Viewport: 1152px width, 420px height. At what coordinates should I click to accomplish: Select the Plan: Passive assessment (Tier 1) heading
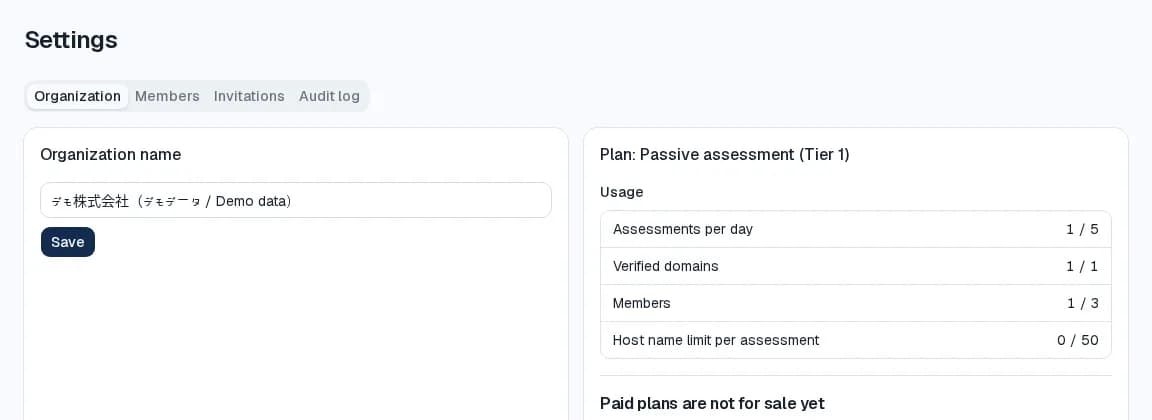(724, 154)
